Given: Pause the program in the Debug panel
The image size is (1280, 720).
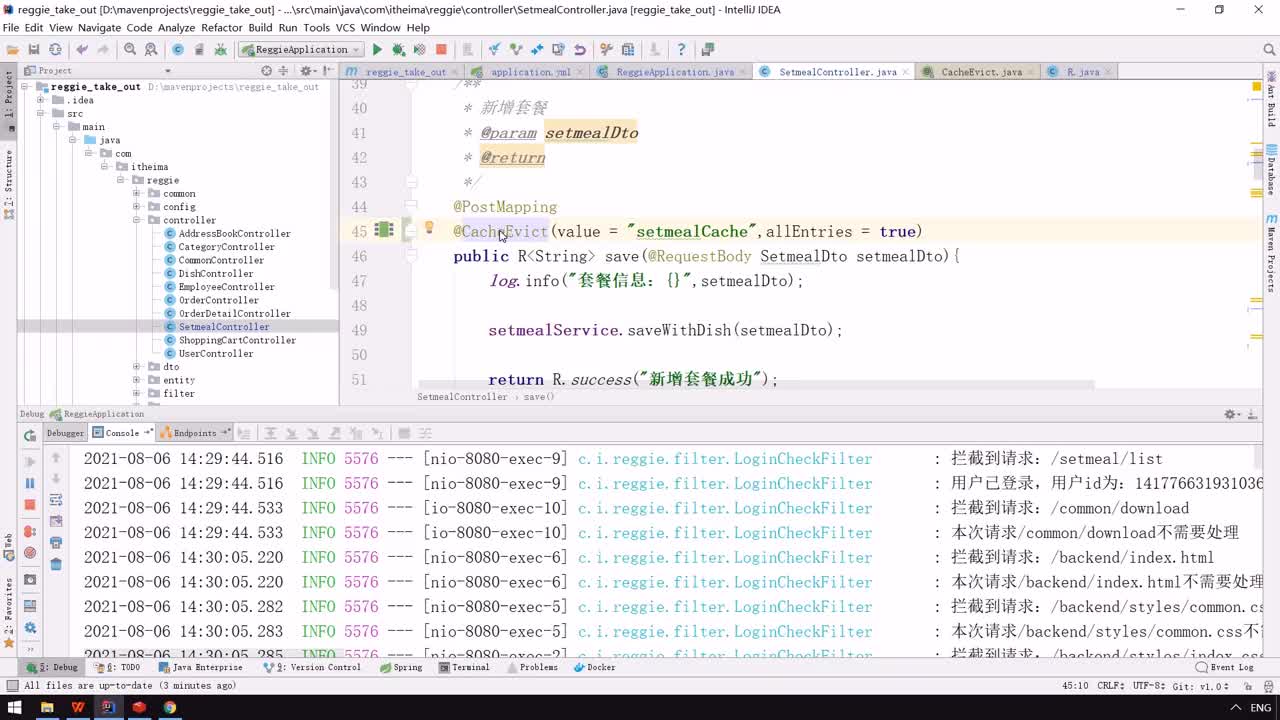Looking at the screenshot, I should coord(30,483).
